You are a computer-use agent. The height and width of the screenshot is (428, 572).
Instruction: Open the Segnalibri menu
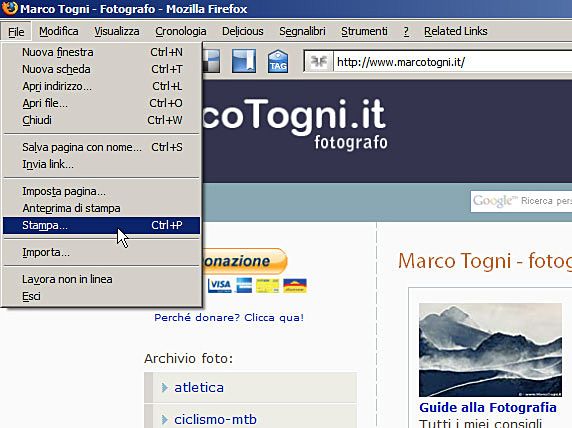tap(302, 31)
